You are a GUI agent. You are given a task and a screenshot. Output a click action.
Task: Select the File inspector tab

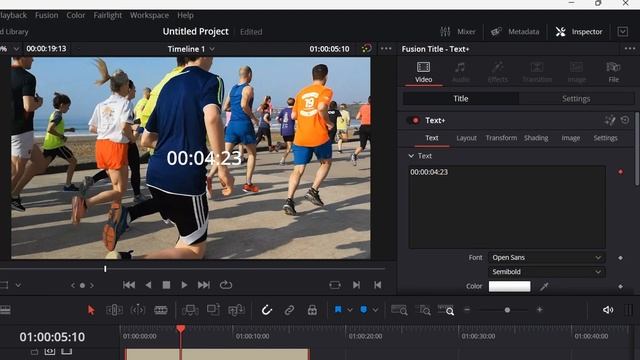click(613, 72)
